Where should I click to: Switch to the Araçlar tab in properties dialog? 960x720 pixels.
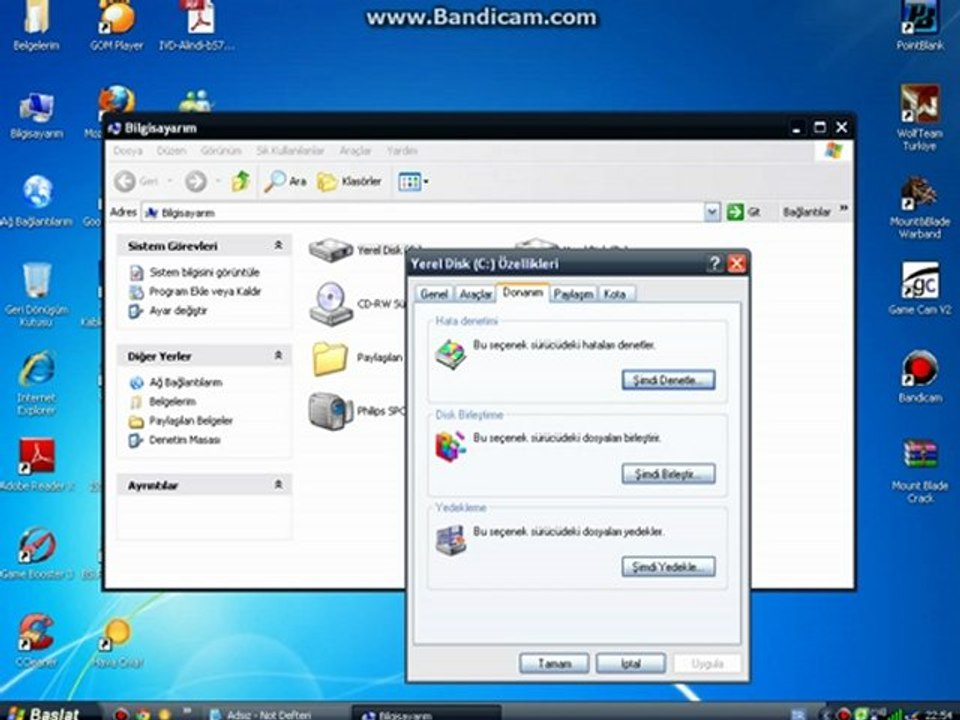pyautogui.click(x=476, y=294)
